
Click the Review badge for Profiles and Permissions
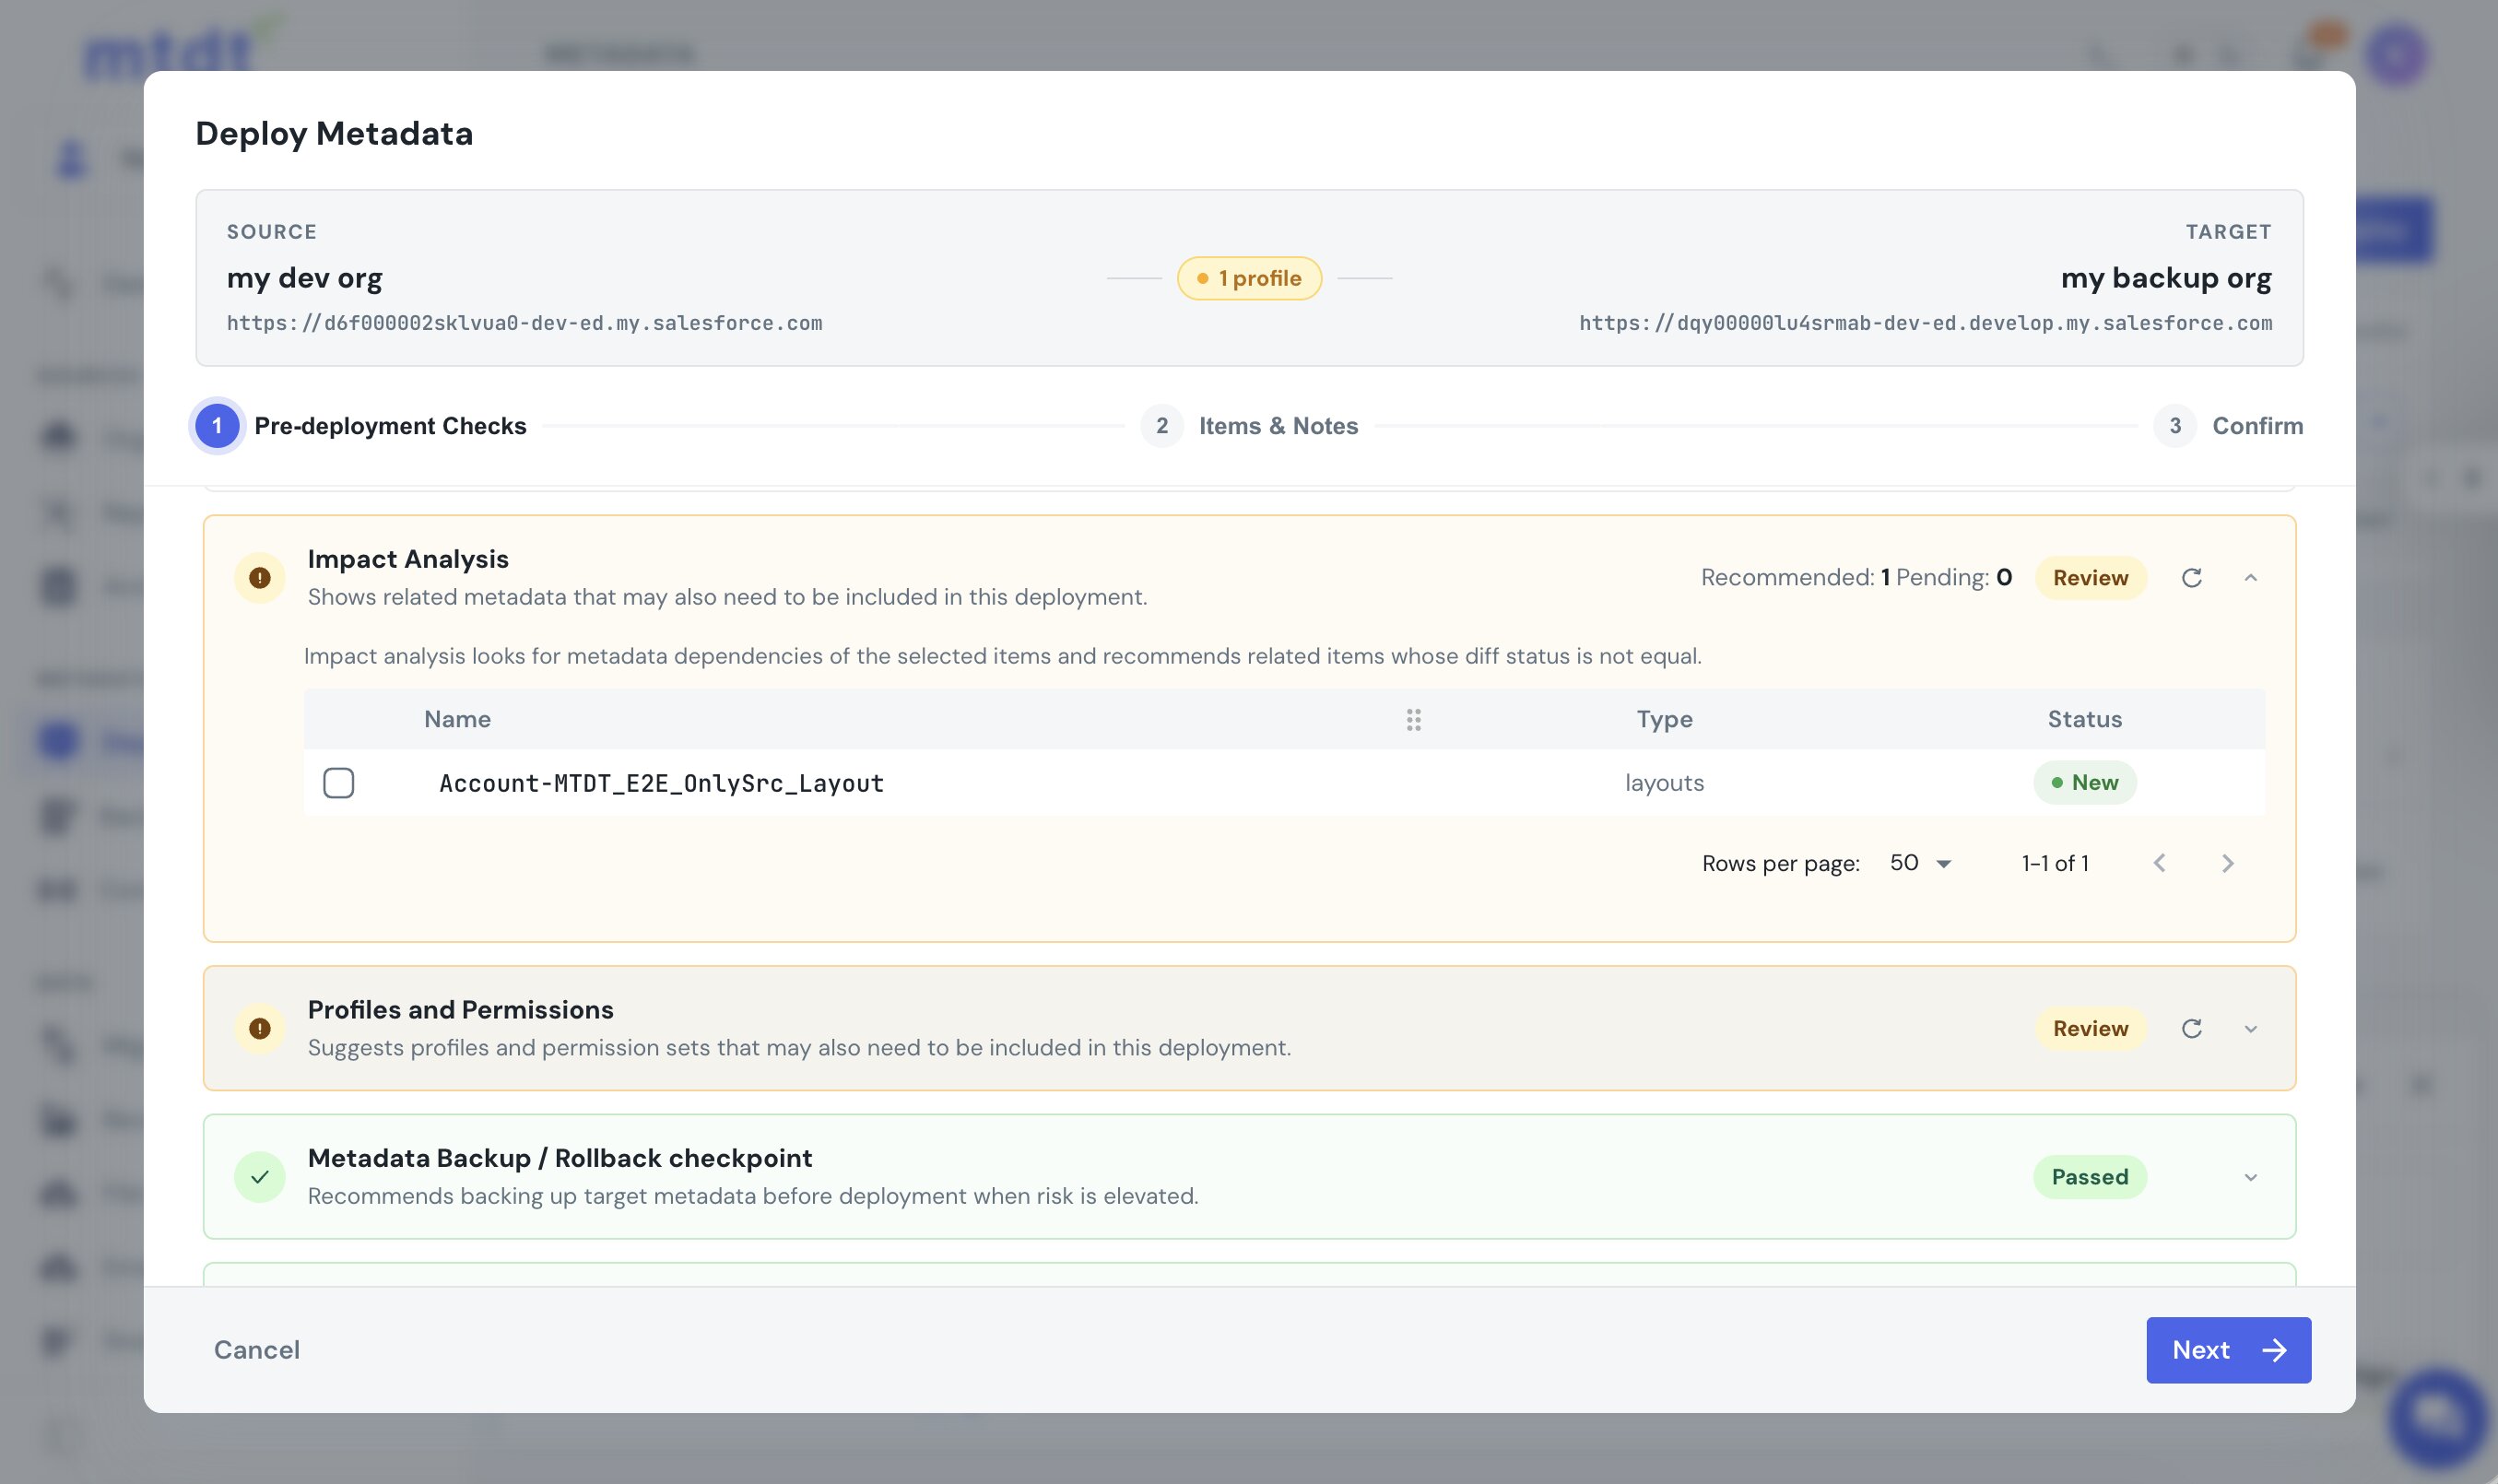point(2090,1028)
